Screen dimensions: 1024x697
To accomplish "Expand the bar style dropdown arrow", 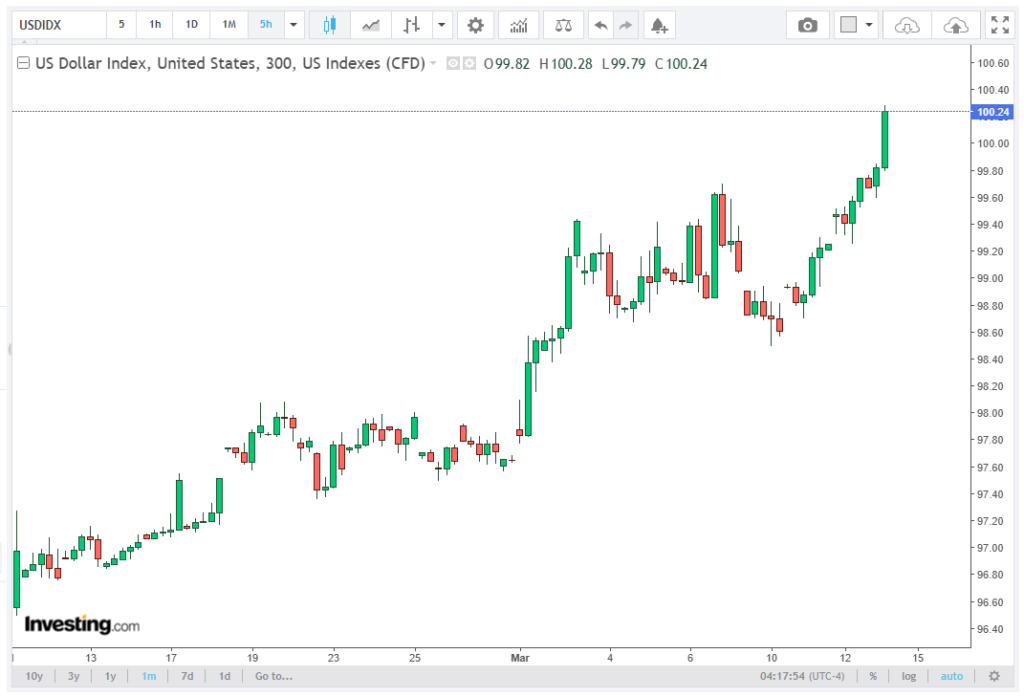I will click(441, 25).
